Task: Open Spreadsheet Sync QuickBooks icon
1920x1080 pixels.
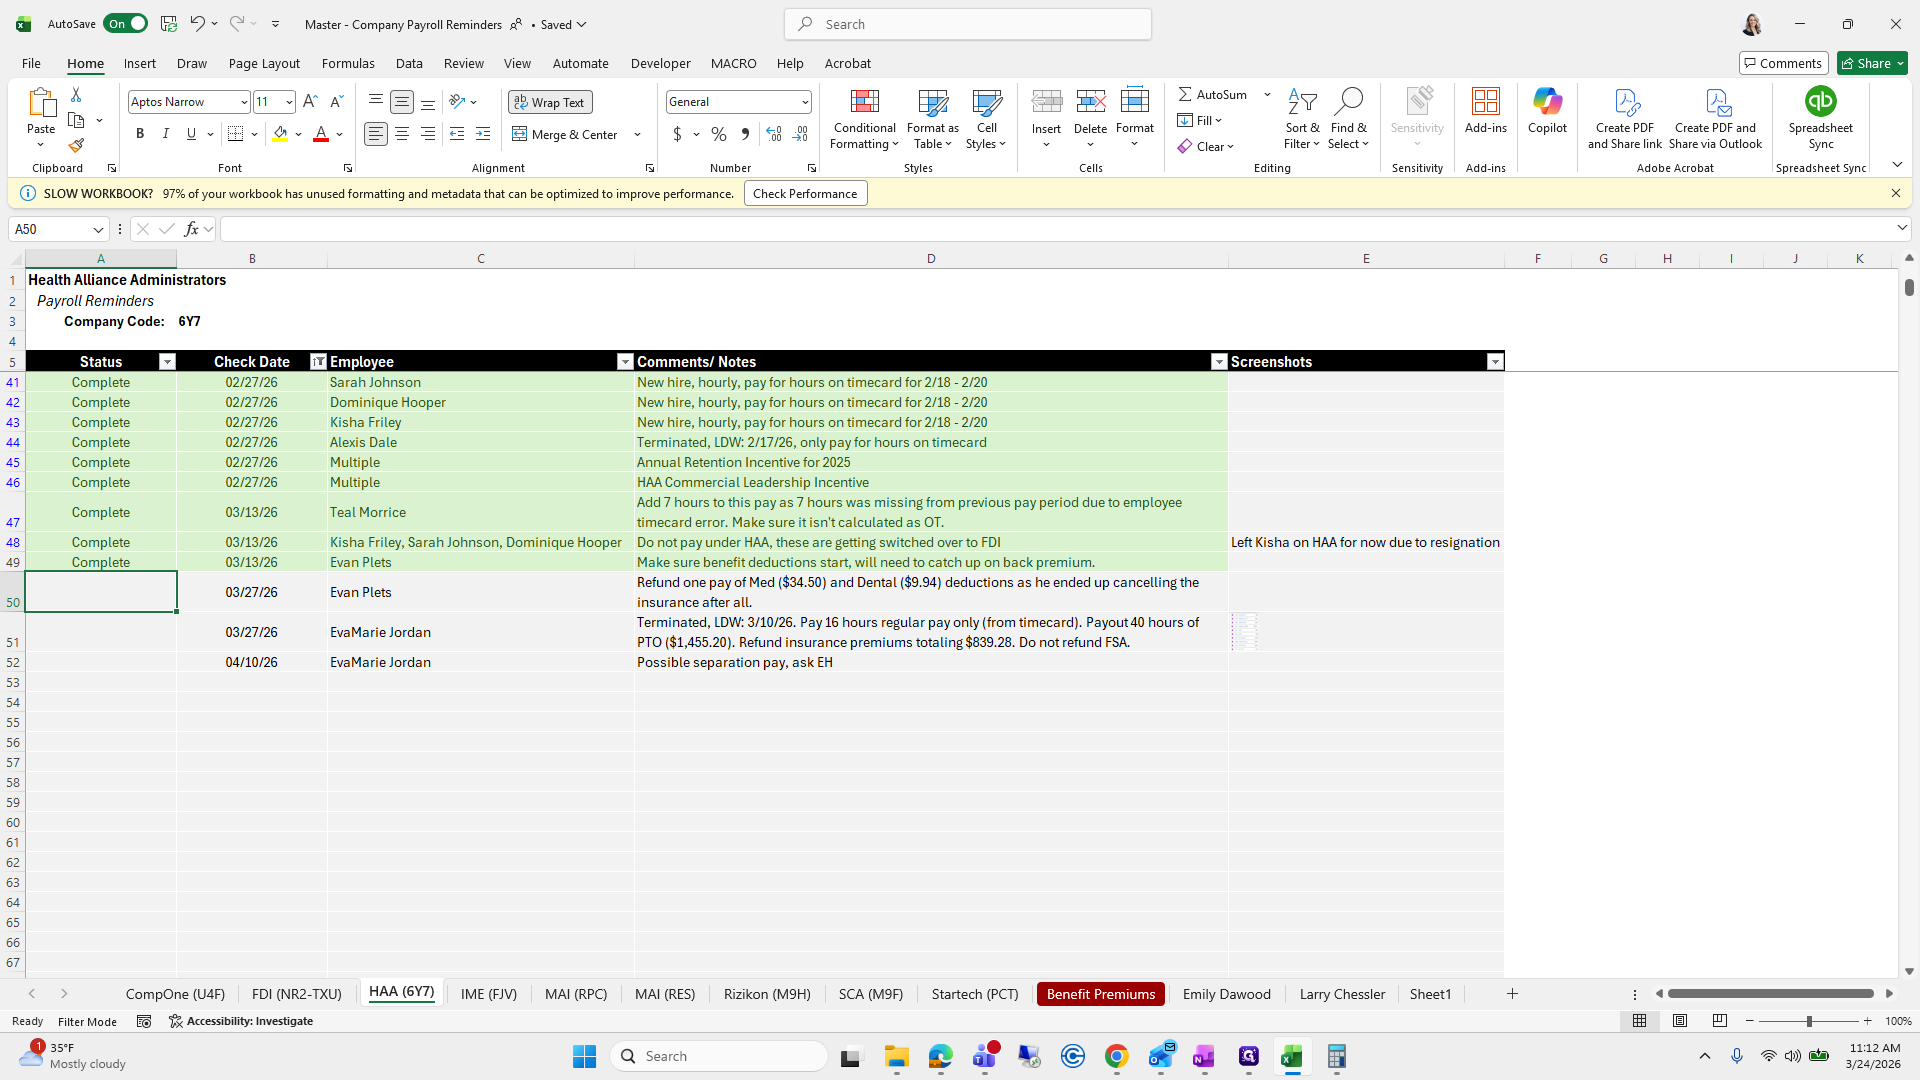Action: click(1820, 102)
